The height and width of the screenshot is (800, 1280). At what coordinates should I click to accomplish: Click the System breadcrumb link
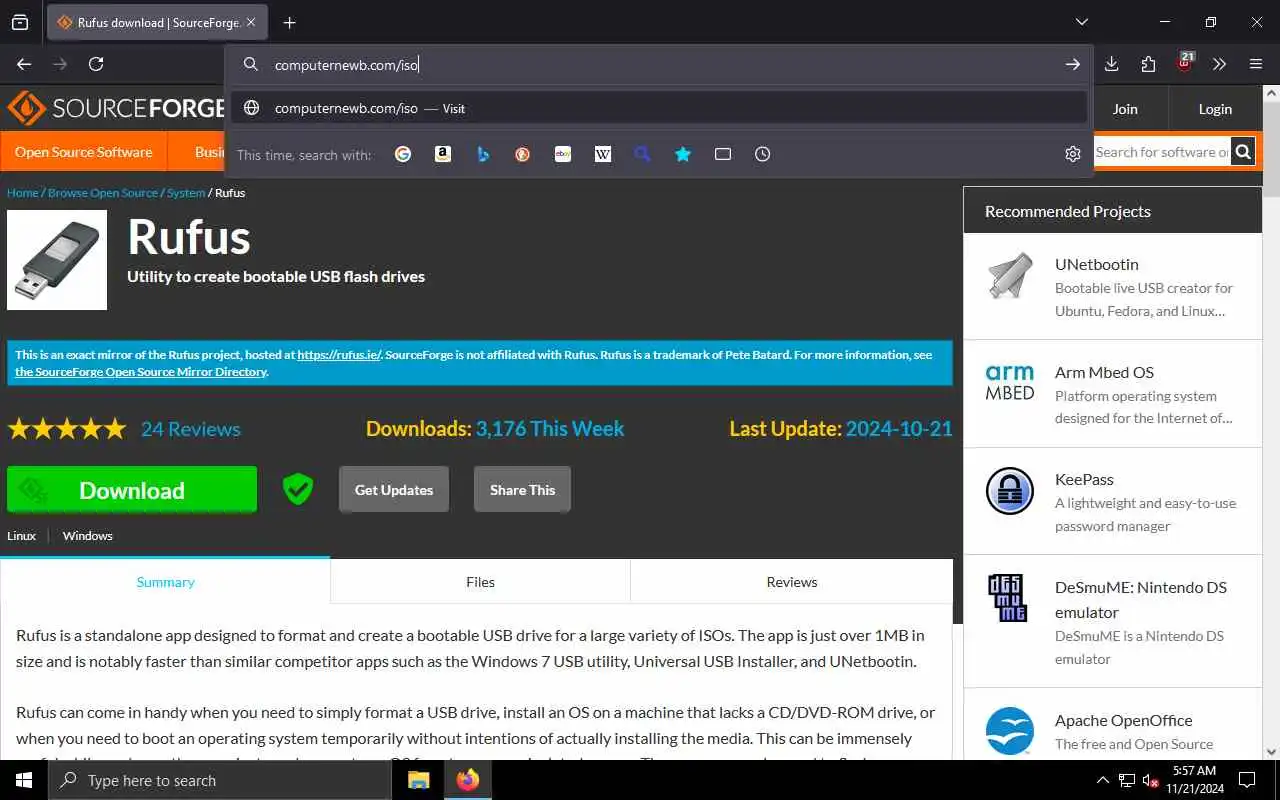(x=186, y=192)
